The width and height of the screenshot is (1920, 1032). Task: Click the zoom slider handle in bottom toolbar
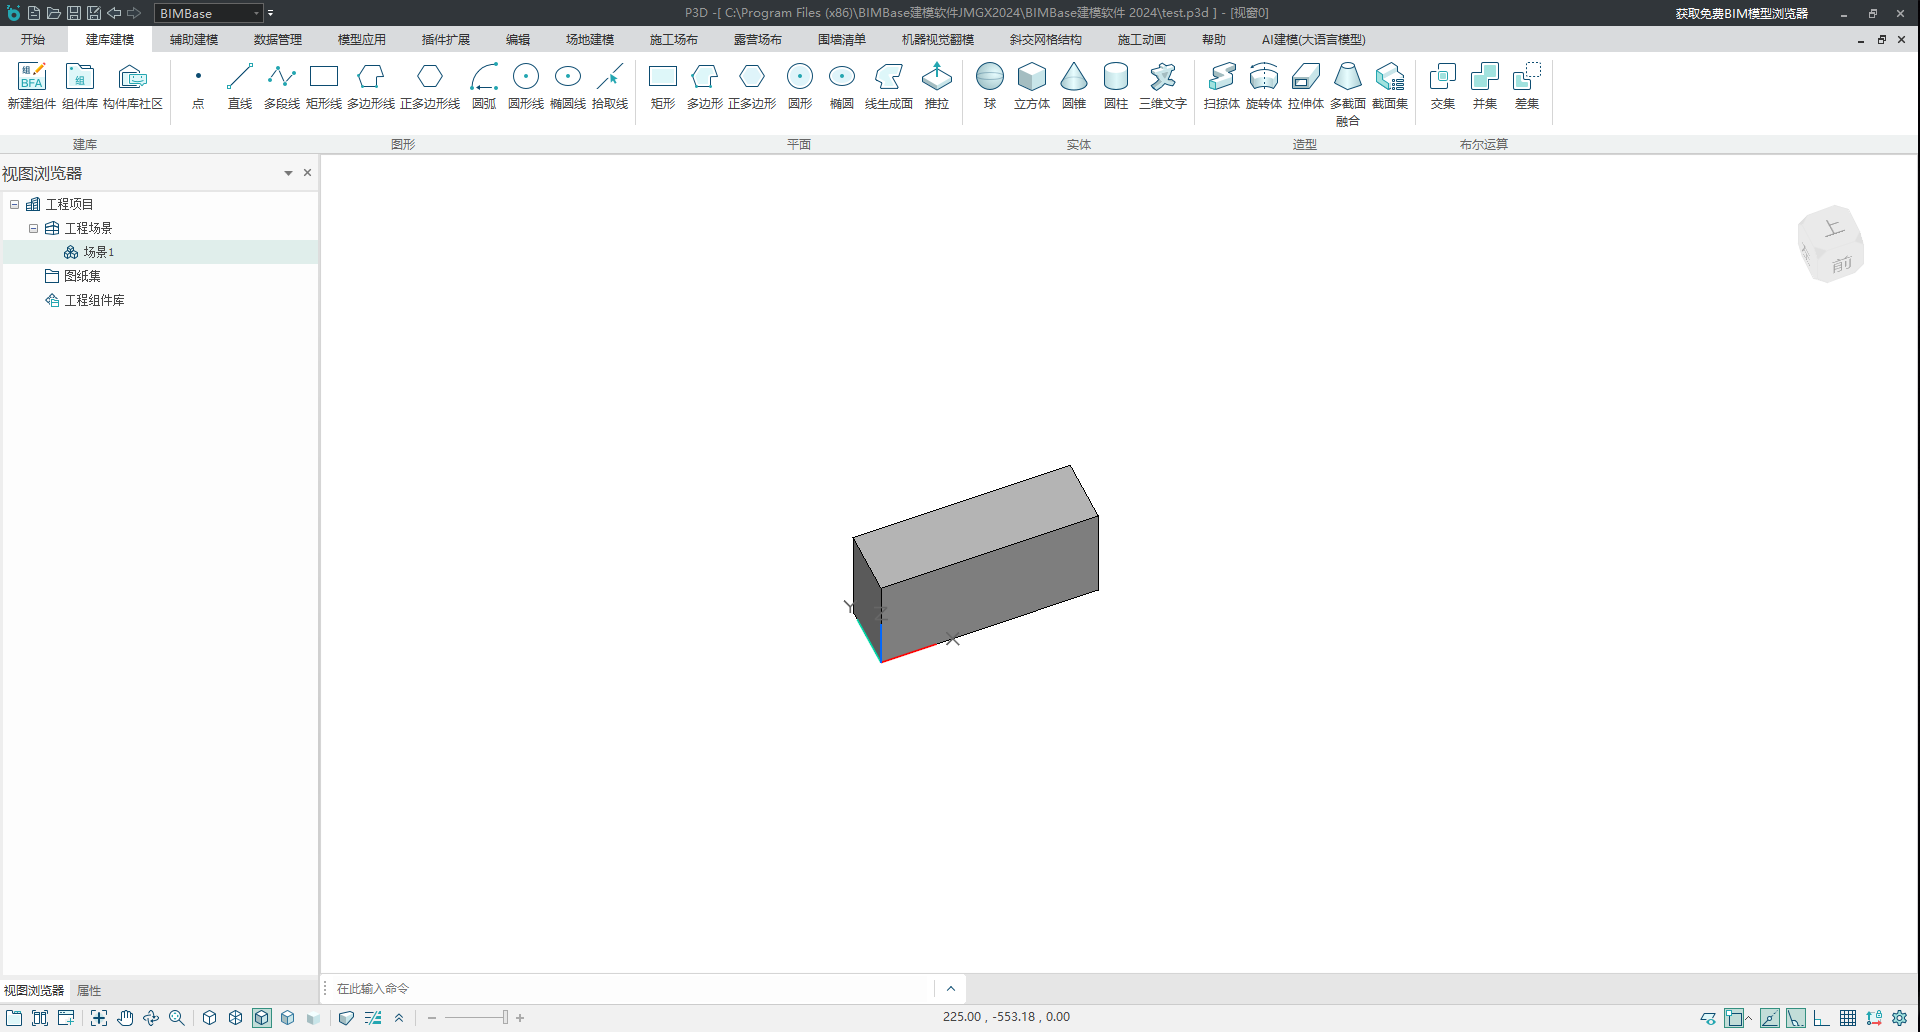(x=505, y=1018)
